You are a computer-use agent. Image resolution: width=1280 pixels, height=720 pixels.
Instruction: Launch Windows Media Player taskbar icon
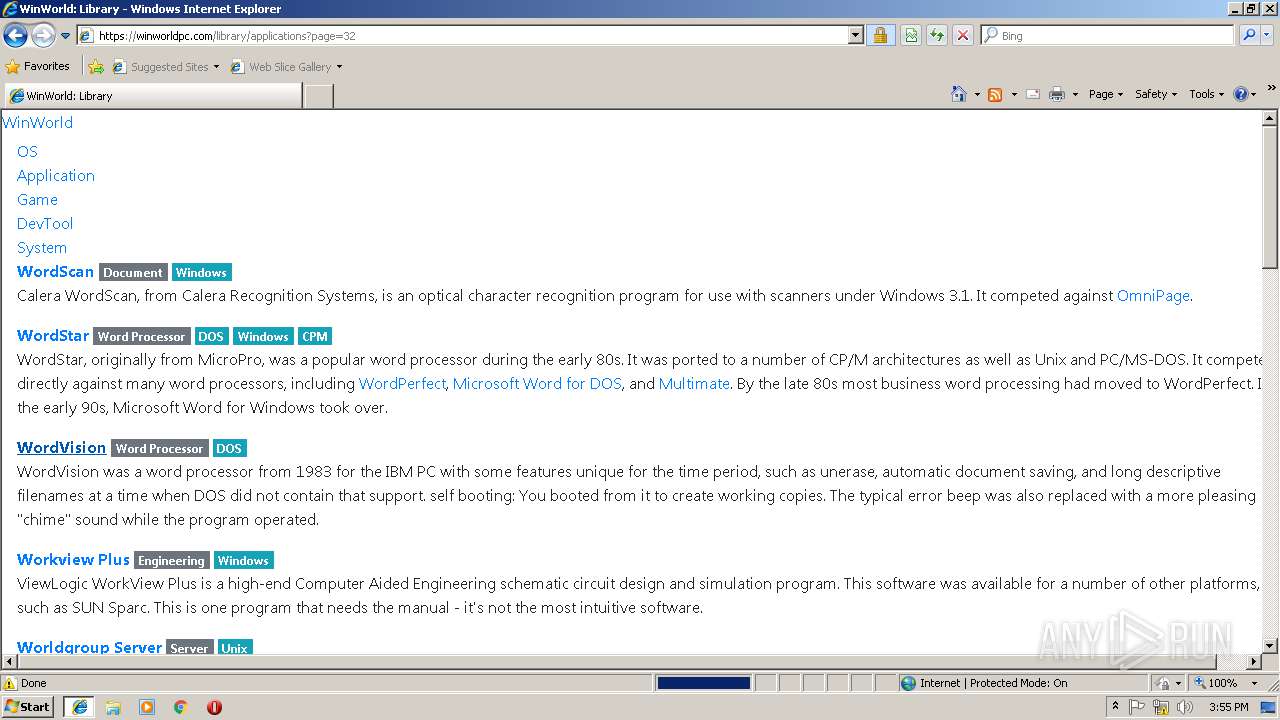pyautogui.click(x=147, y=707)
